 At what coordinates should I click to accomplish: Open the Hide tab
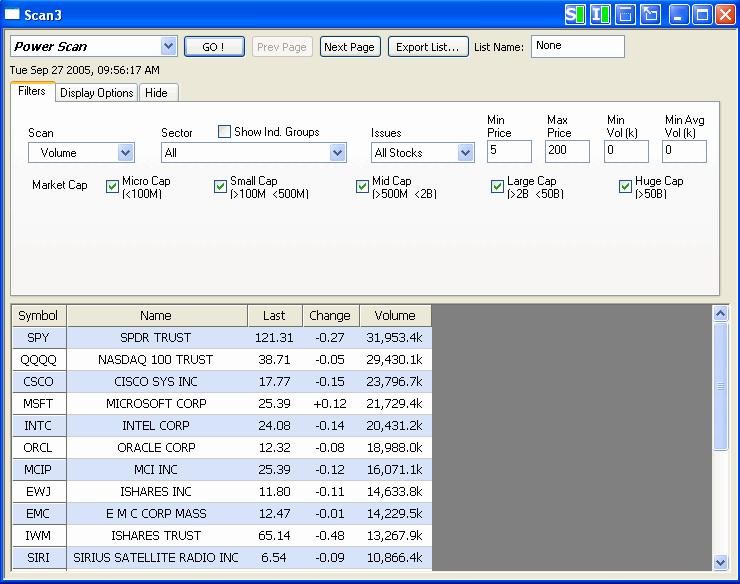click(156, 93)
